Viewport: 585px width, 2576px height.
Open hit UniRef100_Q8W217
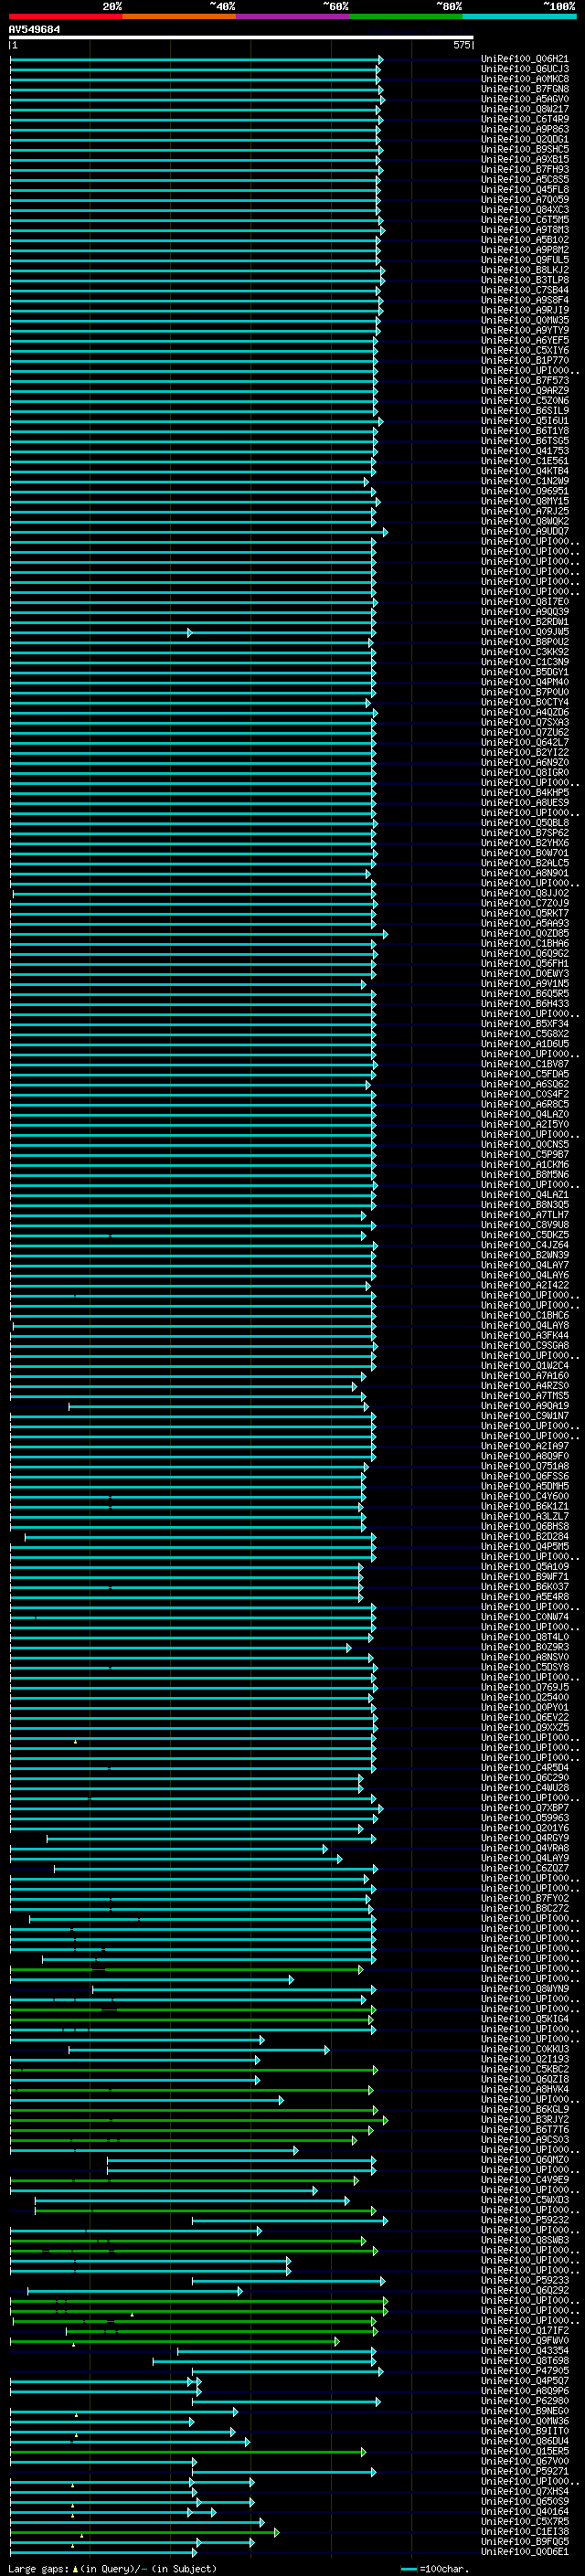[x=525, y=109]
